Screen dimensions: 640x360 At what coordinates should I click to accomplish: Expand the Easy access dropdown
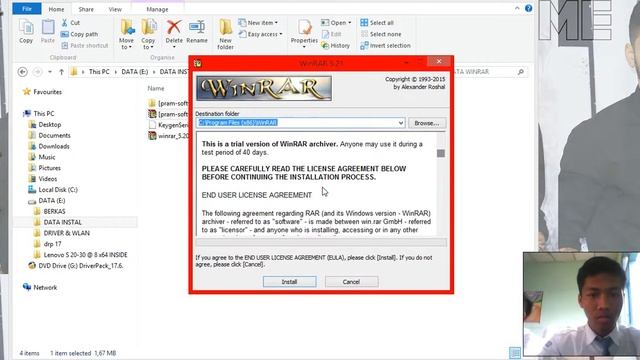click(x=281, y=34)
